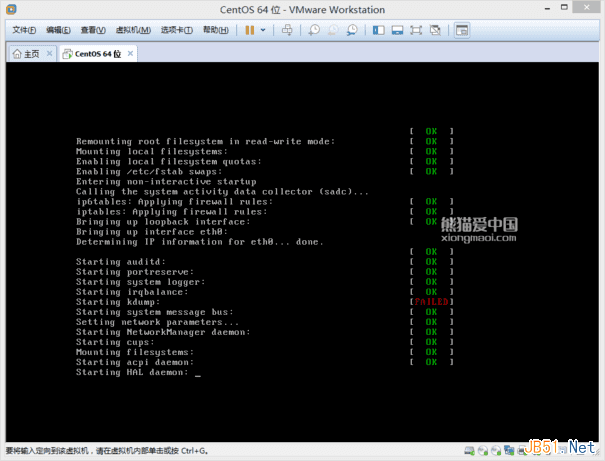Click the first CD/DVD drive status icon
The image size is (605, 461).
pyautogui.click(x=482, y=450)
